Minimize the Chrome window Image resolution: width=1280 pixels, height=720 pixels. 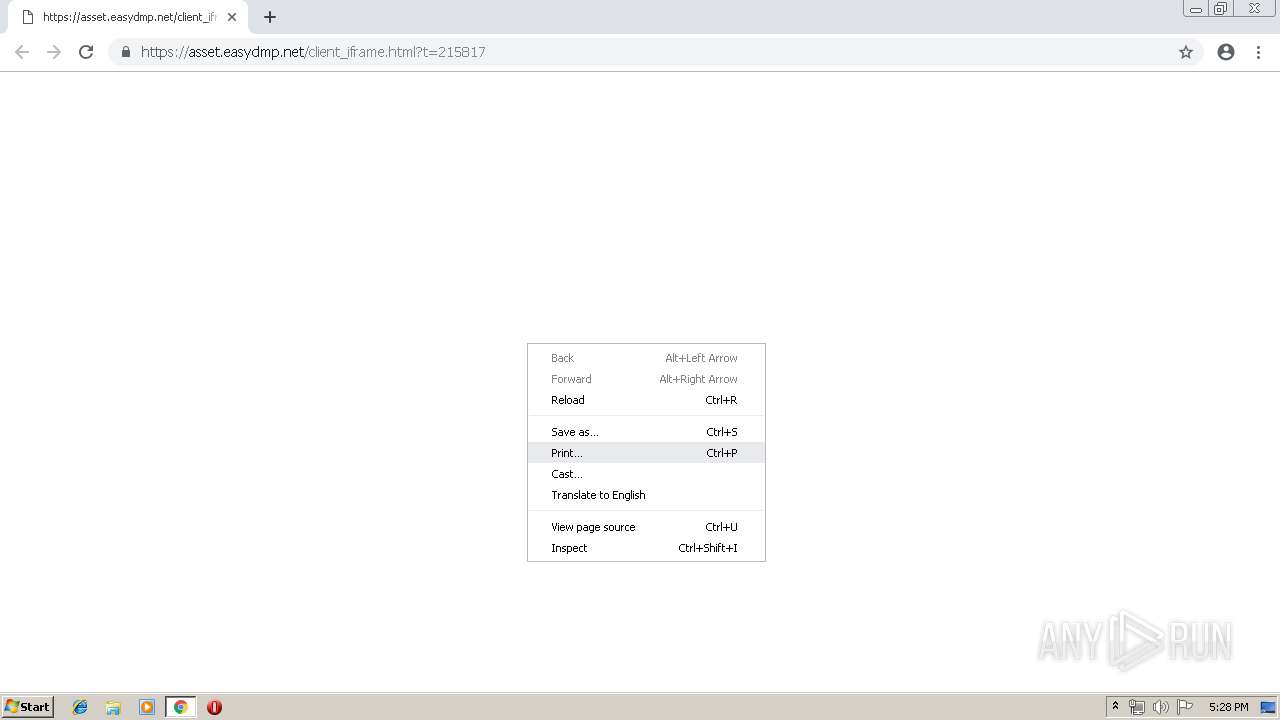click(1196, 9)
